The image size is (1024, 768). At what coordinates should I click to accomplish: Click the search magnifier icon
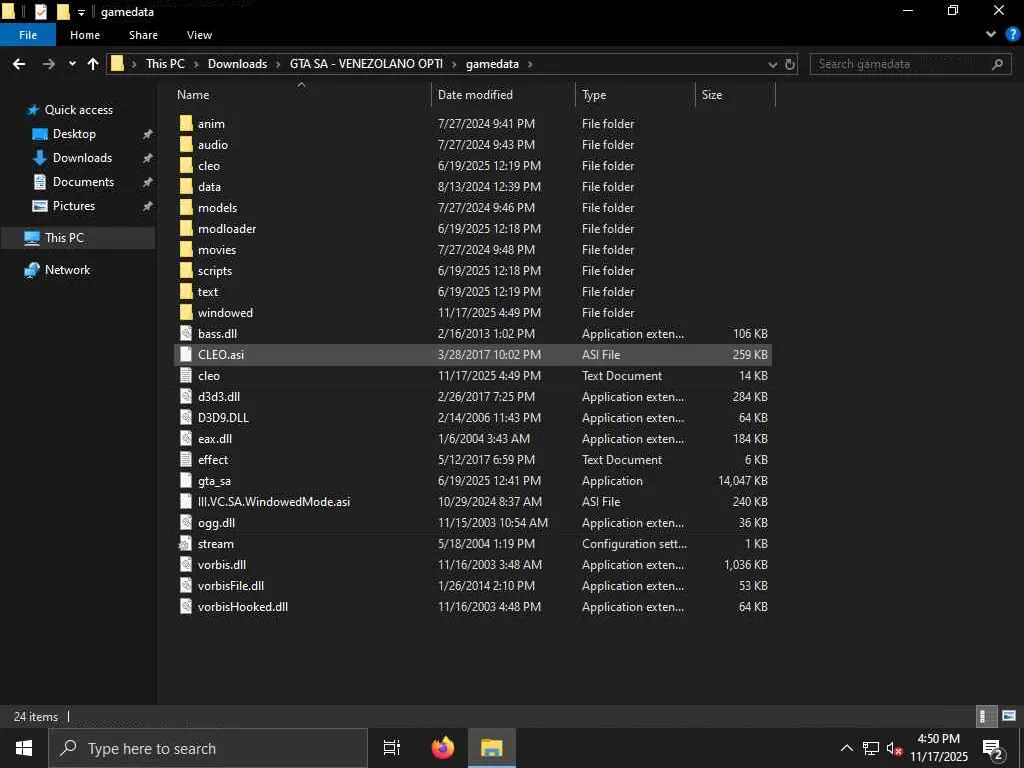click(x=997, y=64)
